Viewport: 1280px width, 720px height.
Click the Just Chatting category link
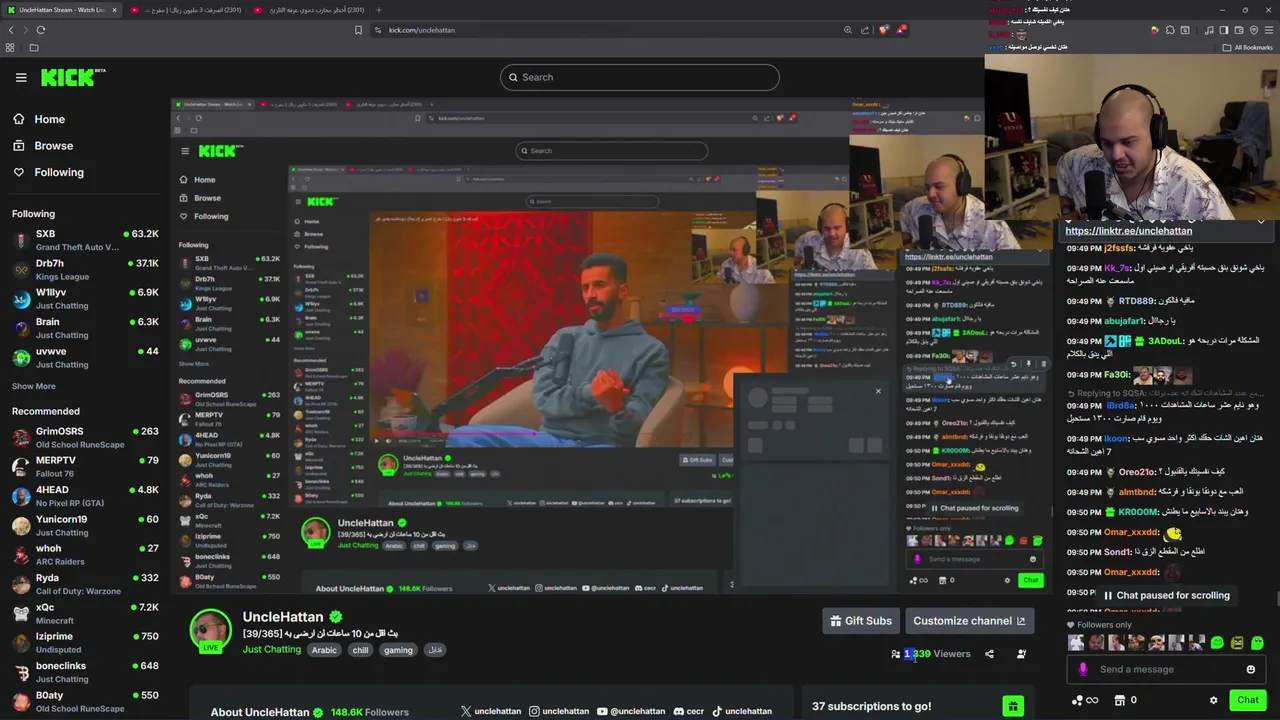pos(271,650)
